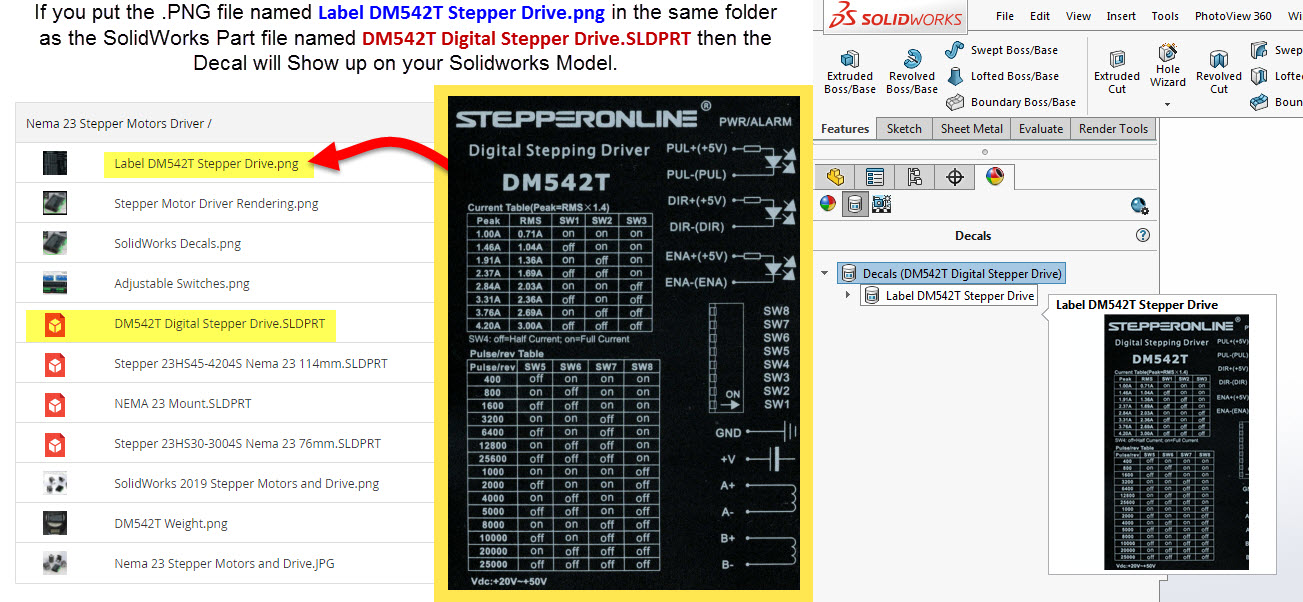Activate the Extruded Cut tool

(1117, 72)
